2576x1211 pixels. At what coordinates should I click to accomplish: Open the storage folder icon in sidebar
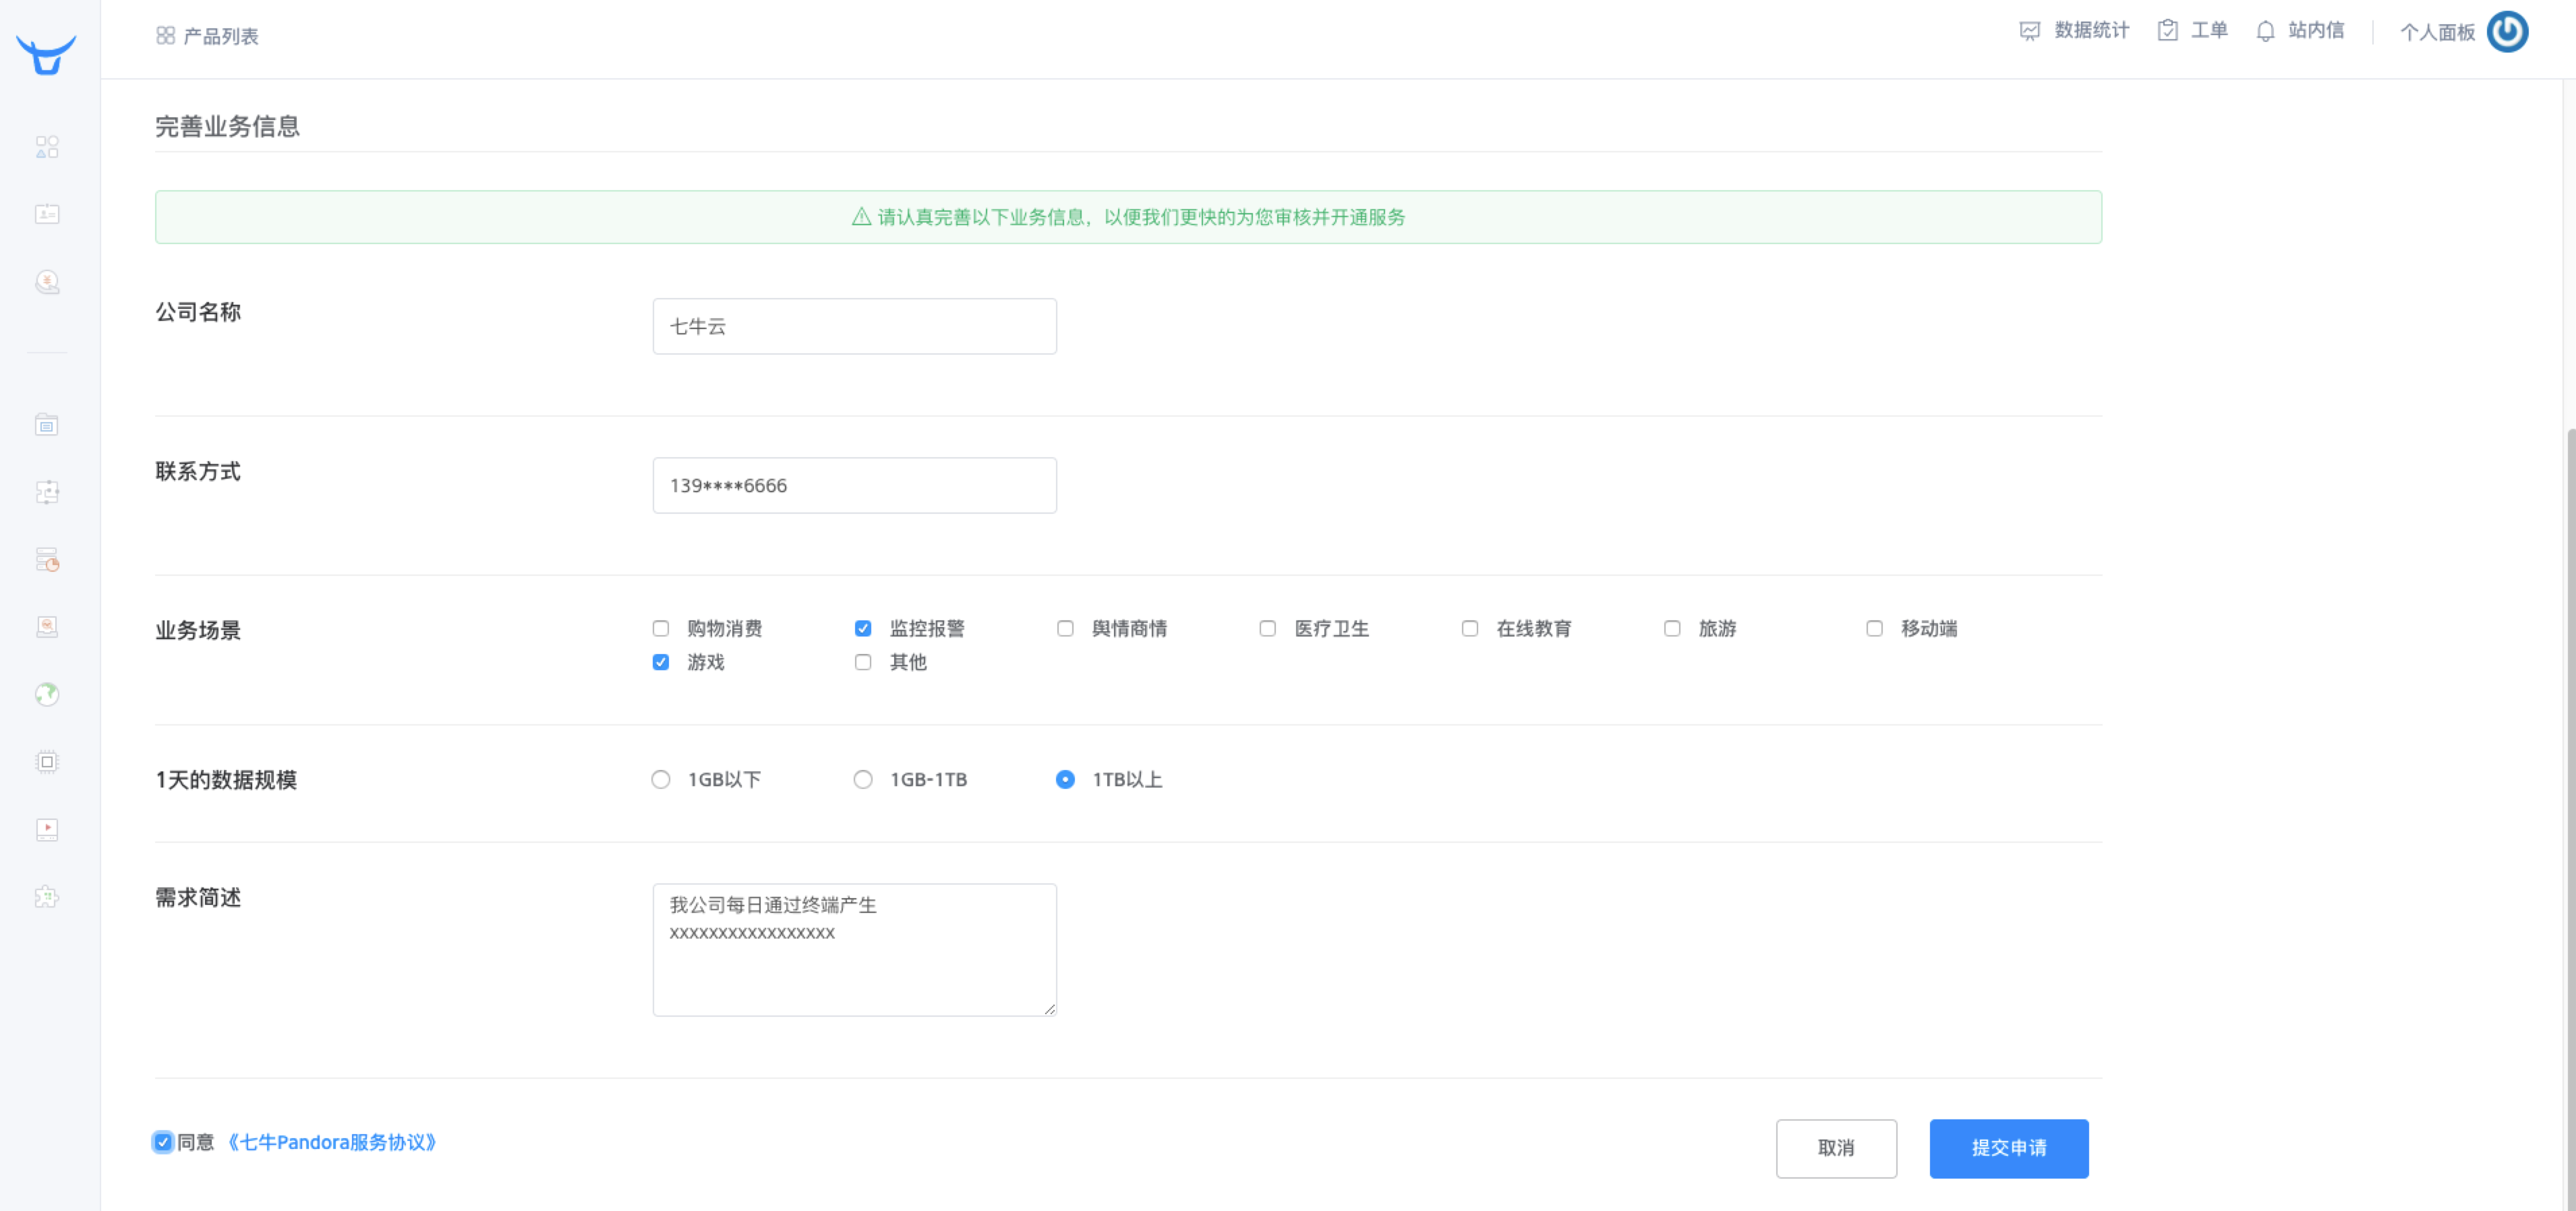[47, 424]
